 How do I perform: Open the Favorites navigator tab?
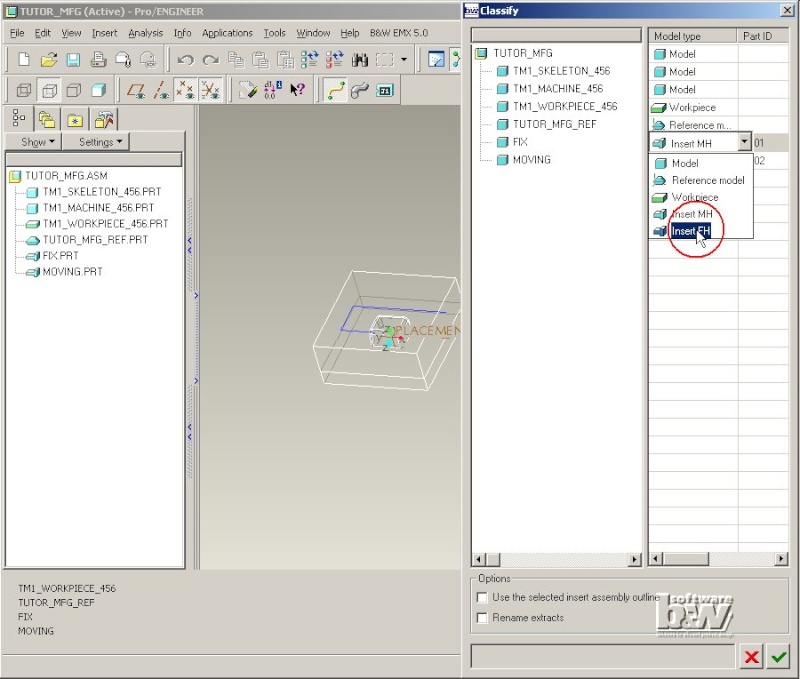point(75,119)
